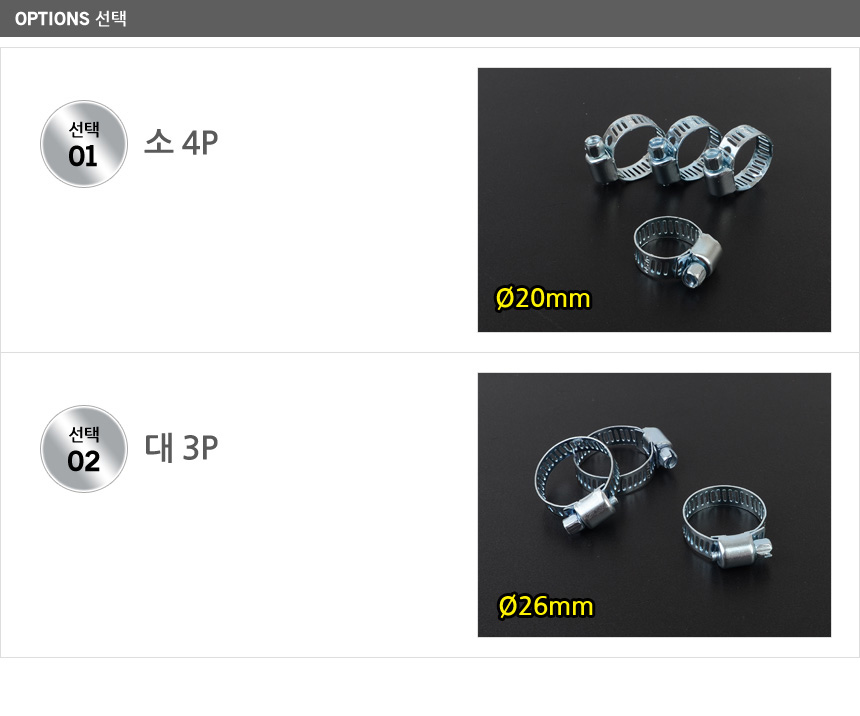The height and width of the screenshot is (716, 860).
Task: Select the 소 4P option label
Action: [x=181, y=143]
